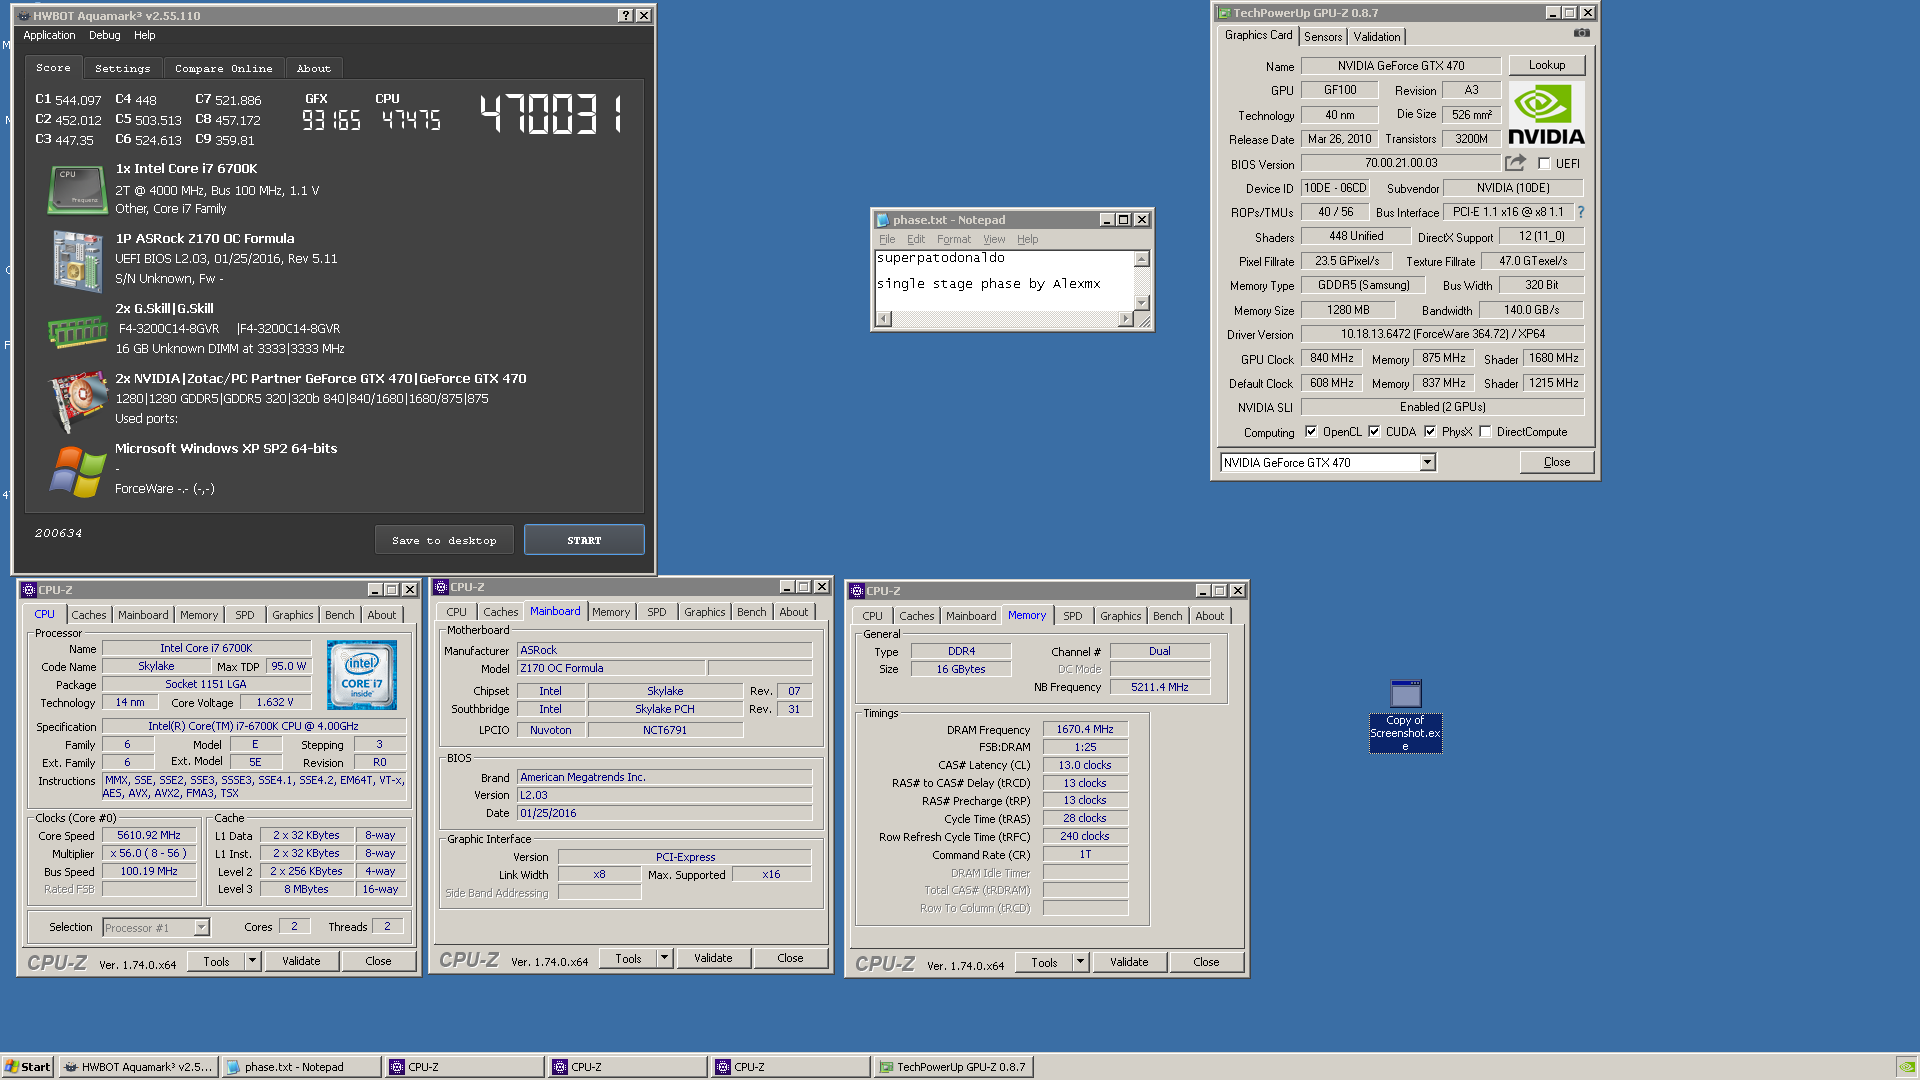This screenshot has height=1080, width=1920.
Task: Select the Caches tab in CPU-Z CPU window
Action: [x=88, y=615]
